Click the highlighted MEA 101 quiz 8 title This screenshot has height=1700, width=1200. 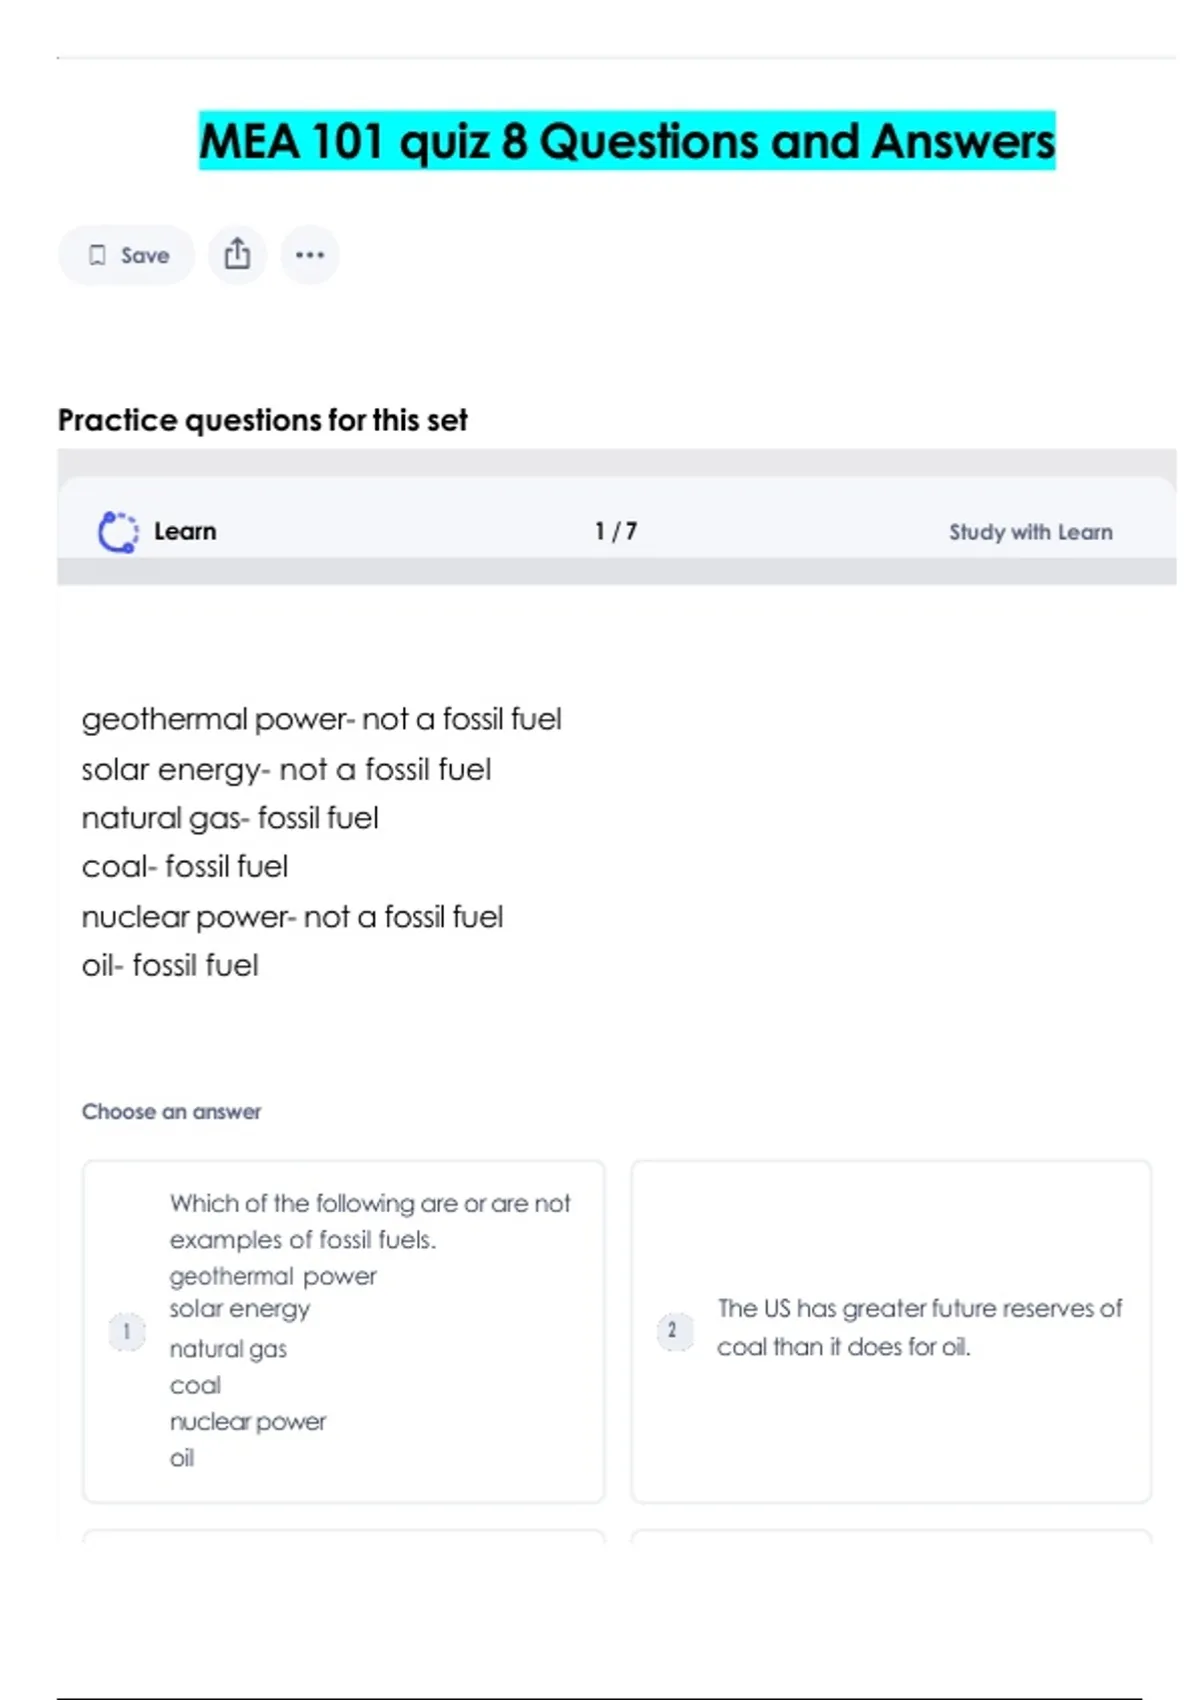627,141
